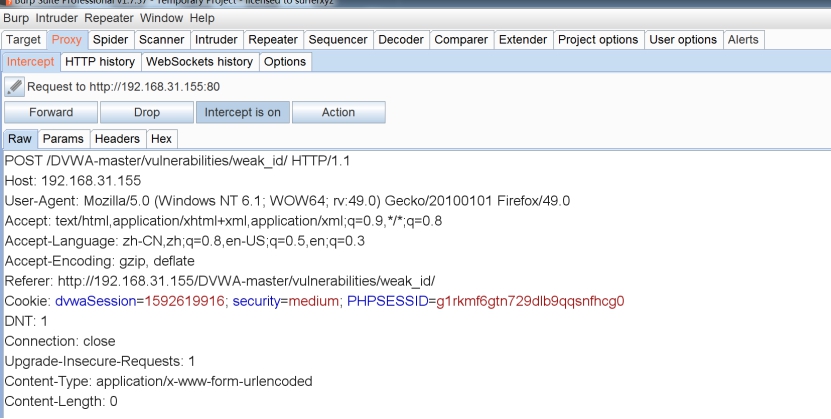Toggle the Intercept is on button
This screenshot has width=831, height=419.
tap(243, 112)
